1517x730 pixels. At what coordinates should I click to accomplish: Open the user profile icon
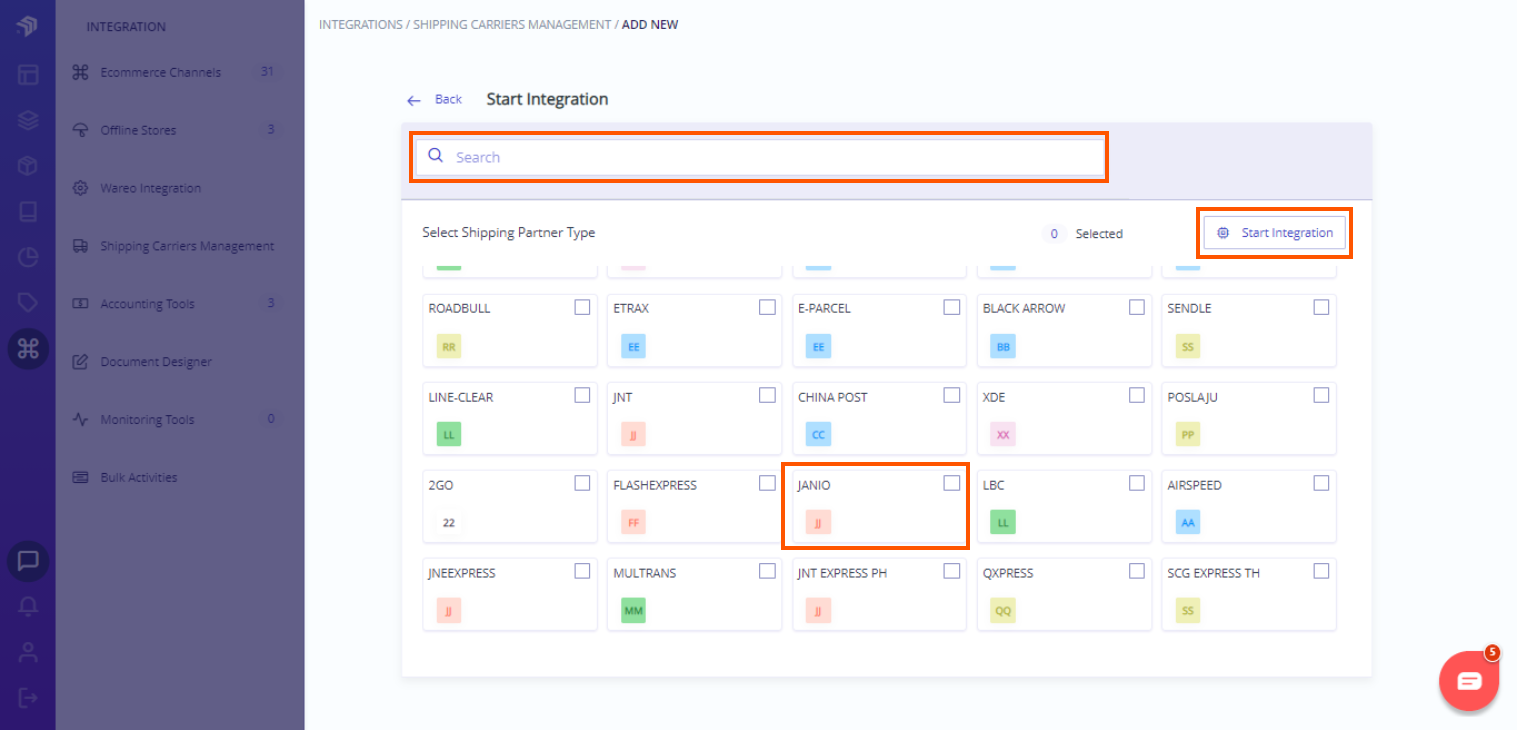click(28, 652)
